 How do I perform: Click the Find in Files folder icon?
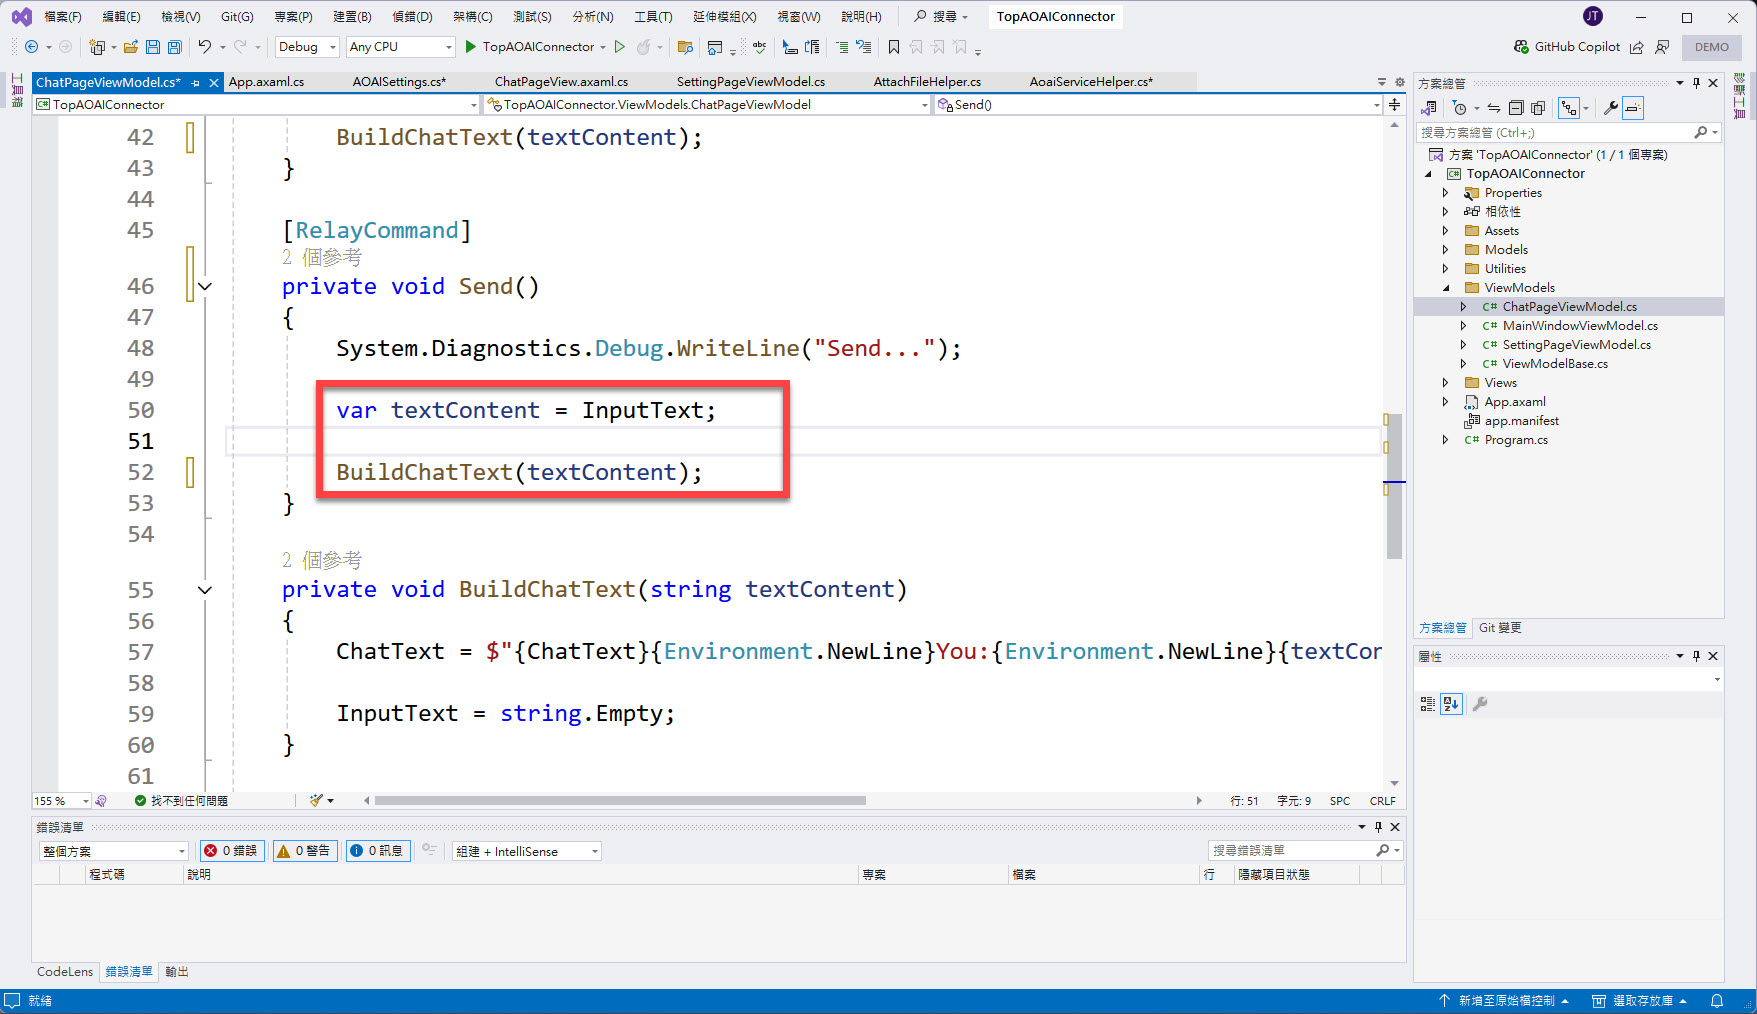coord(685,47)
